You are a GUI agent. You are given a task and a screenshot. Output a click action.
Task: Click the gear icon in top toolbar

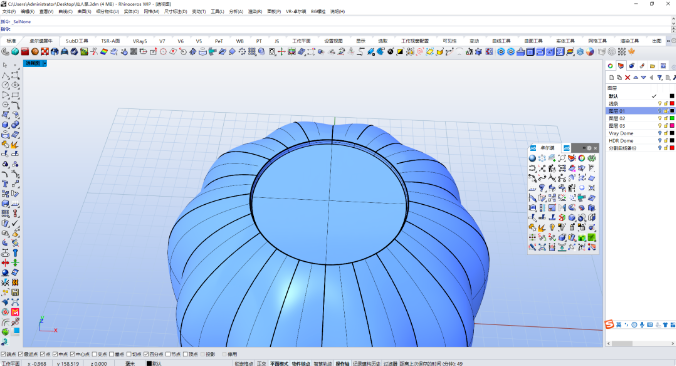click(242, 52)
